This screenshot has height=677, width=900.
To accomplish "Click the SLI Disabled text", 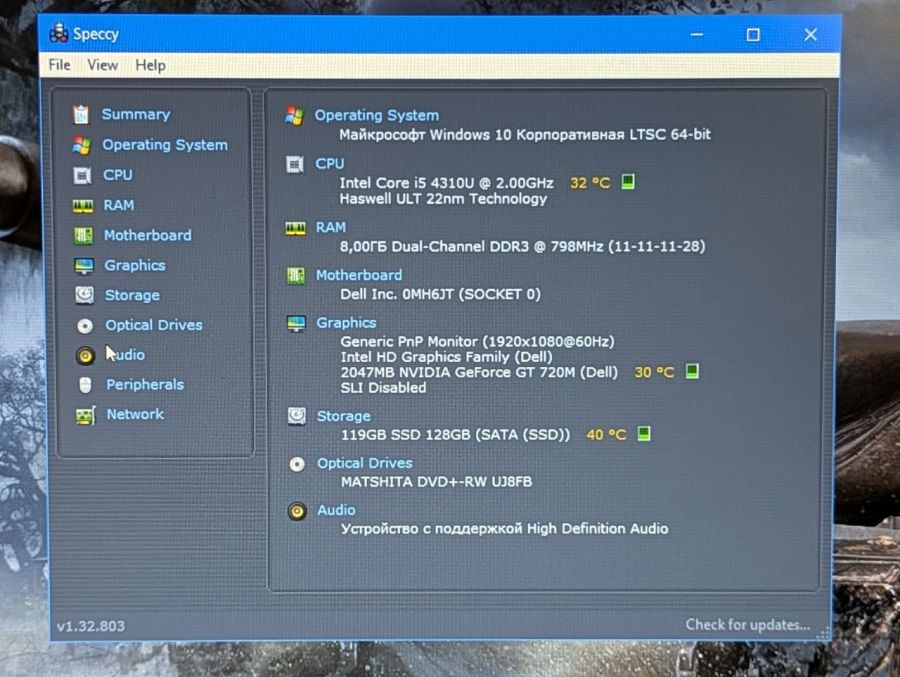I will pyautogui.click(x=383, y=388).
